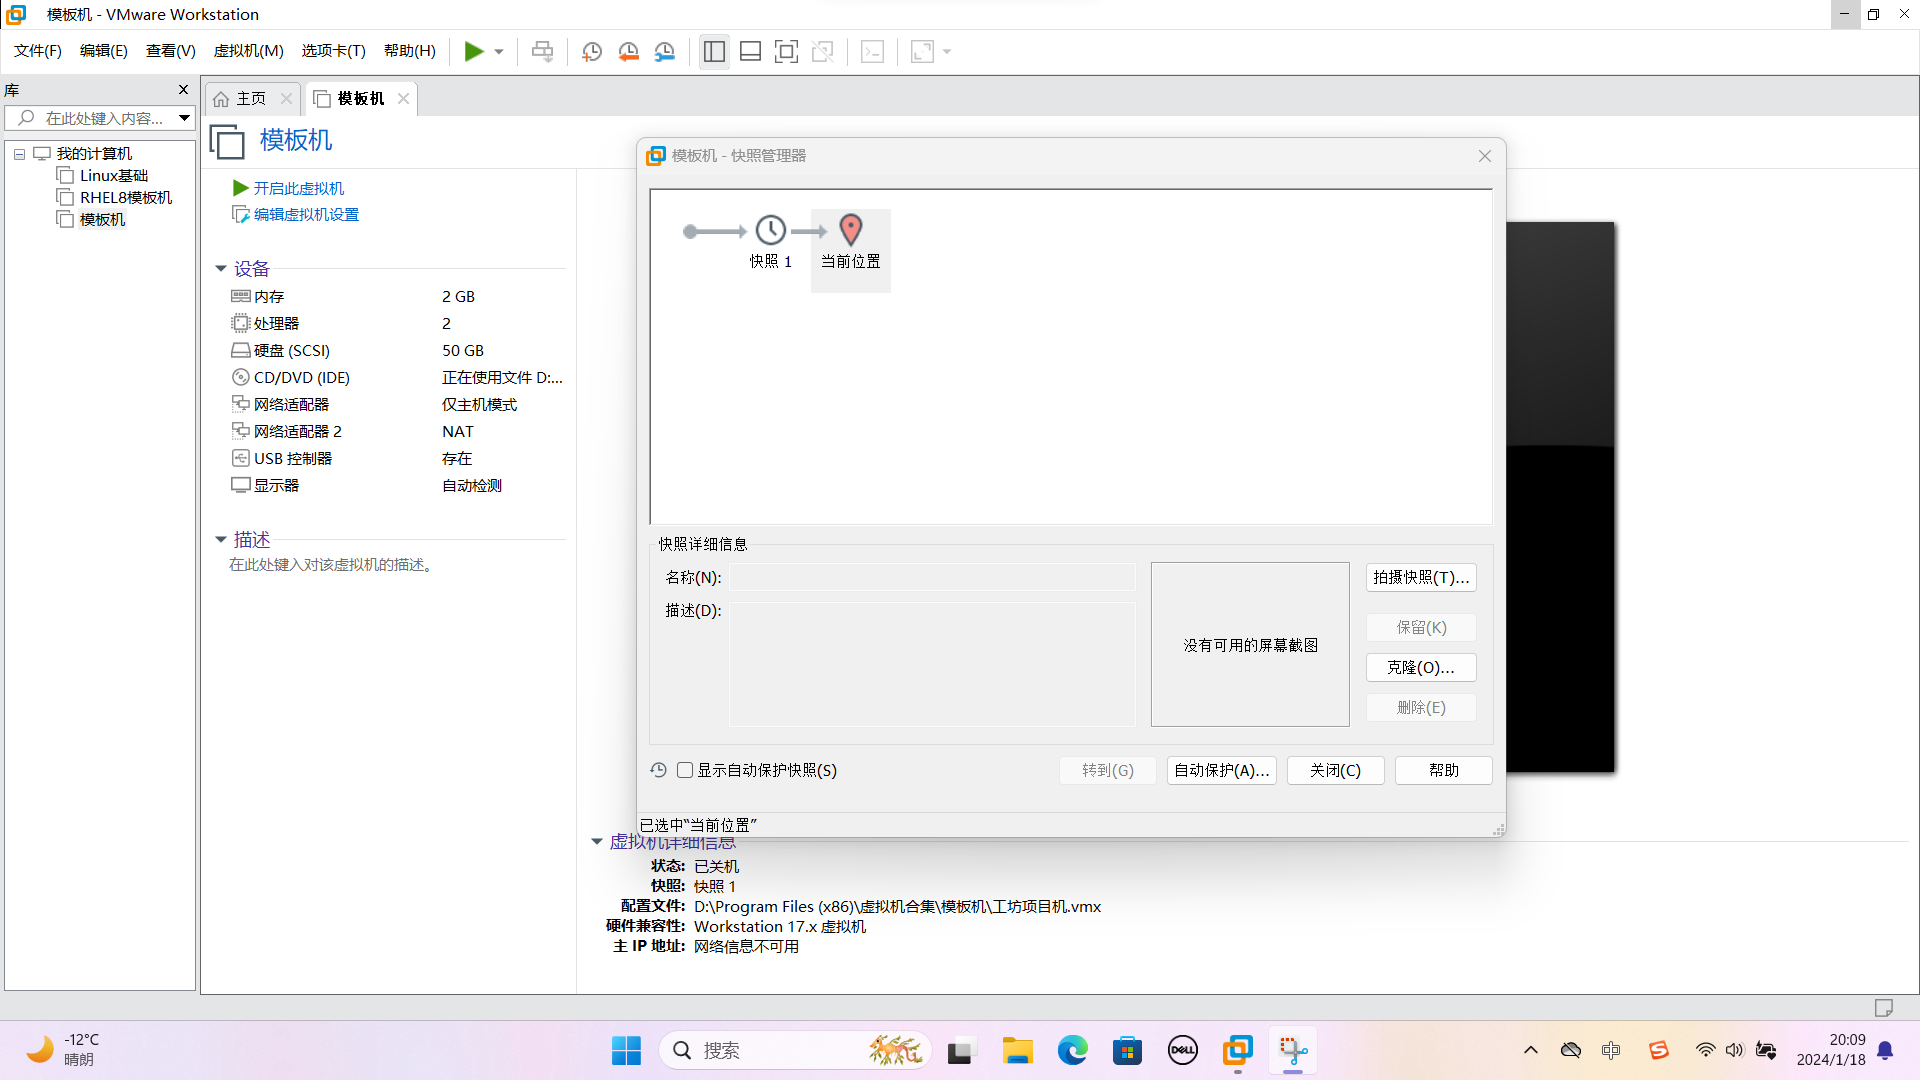Collapse the 描述 section
1920x1080 pixels.
tap(221, 540)
